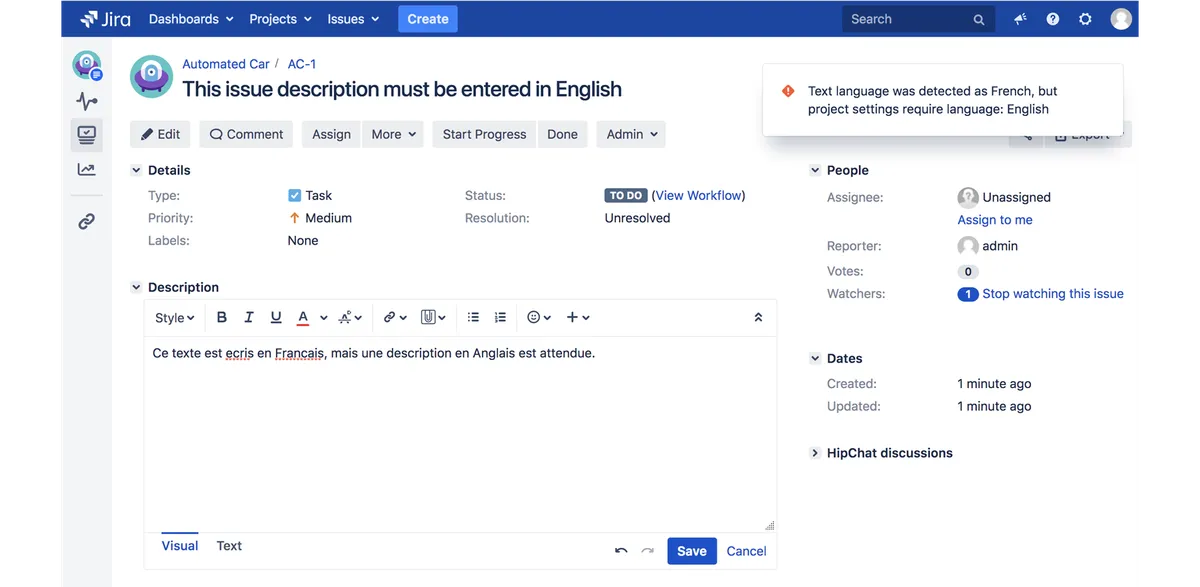Apply bold formatting in the editor
The width and height of the screenshot is (1200, 587).
222,317
